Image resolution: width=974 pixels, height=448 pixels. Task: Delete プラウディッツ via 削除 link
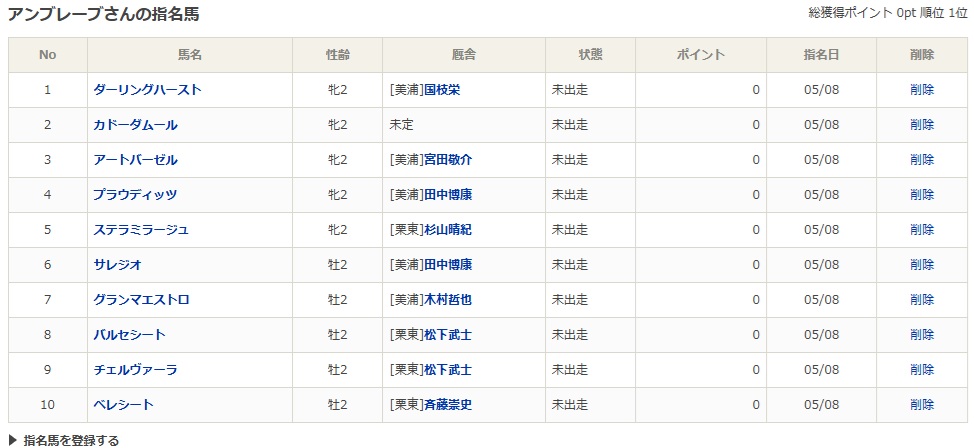coord(922,194)
